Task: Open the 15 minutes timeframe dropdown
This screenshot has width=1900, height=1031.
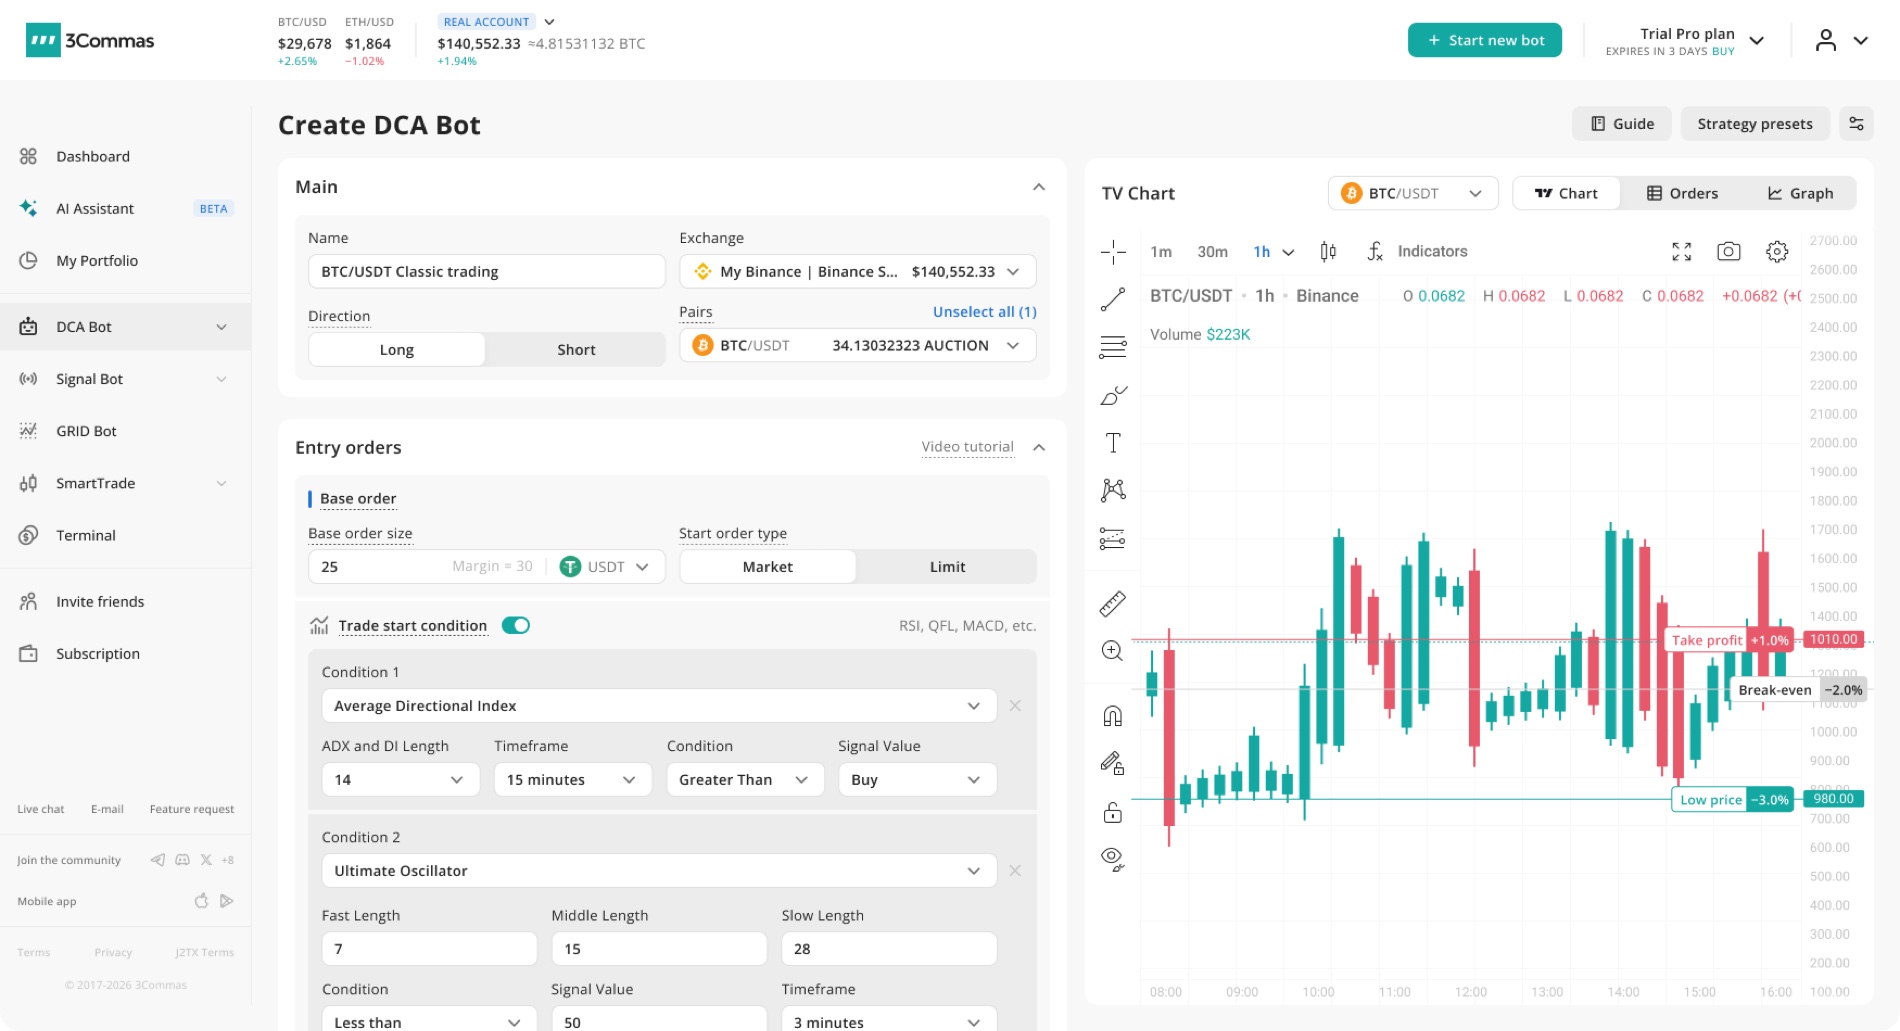Action: 573,780
